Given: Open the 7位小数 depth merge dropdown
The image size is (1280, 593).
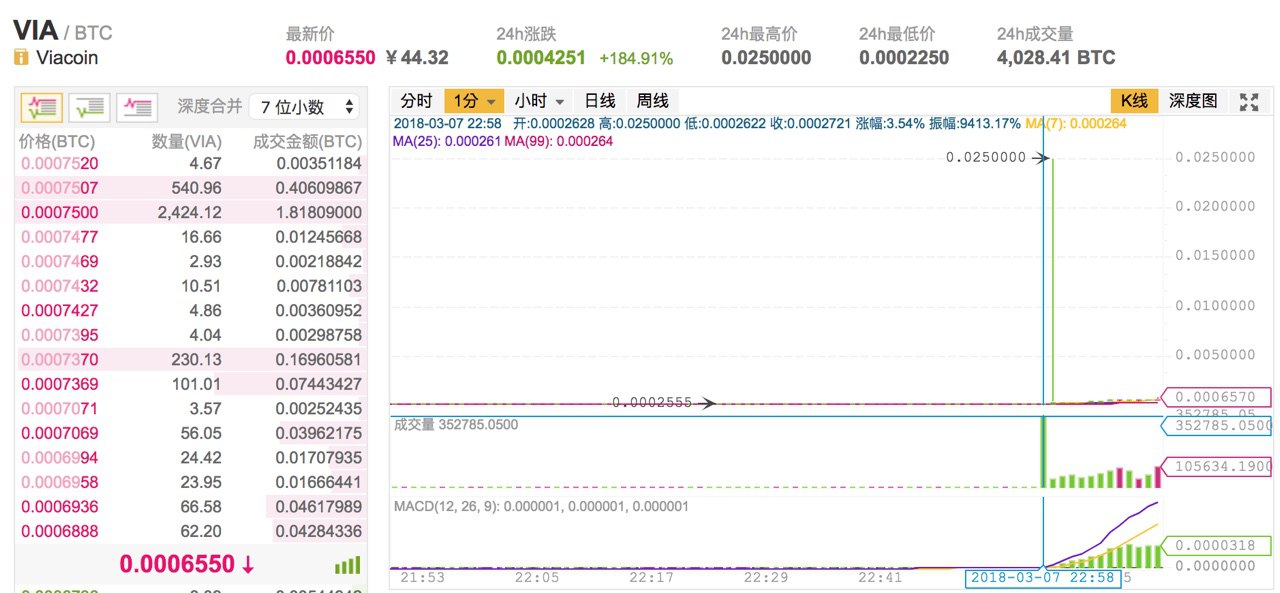Looking at the screenshot, I should 304,106.
